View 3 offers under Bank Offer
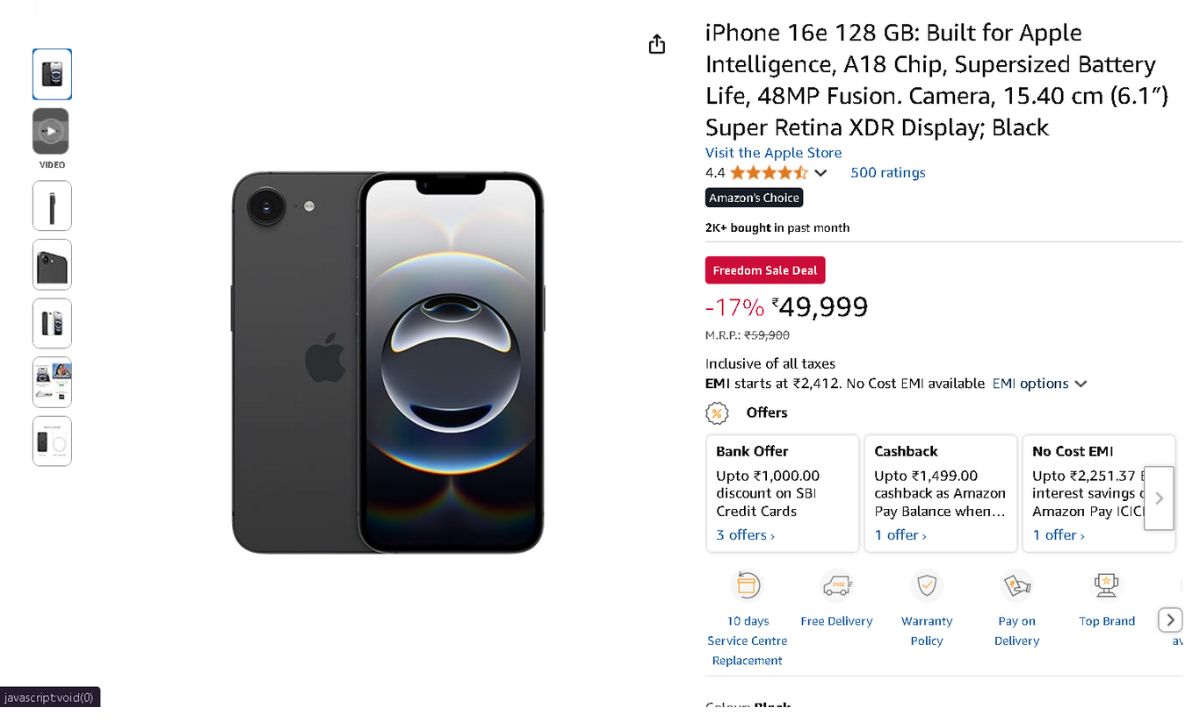 [745, 535]
